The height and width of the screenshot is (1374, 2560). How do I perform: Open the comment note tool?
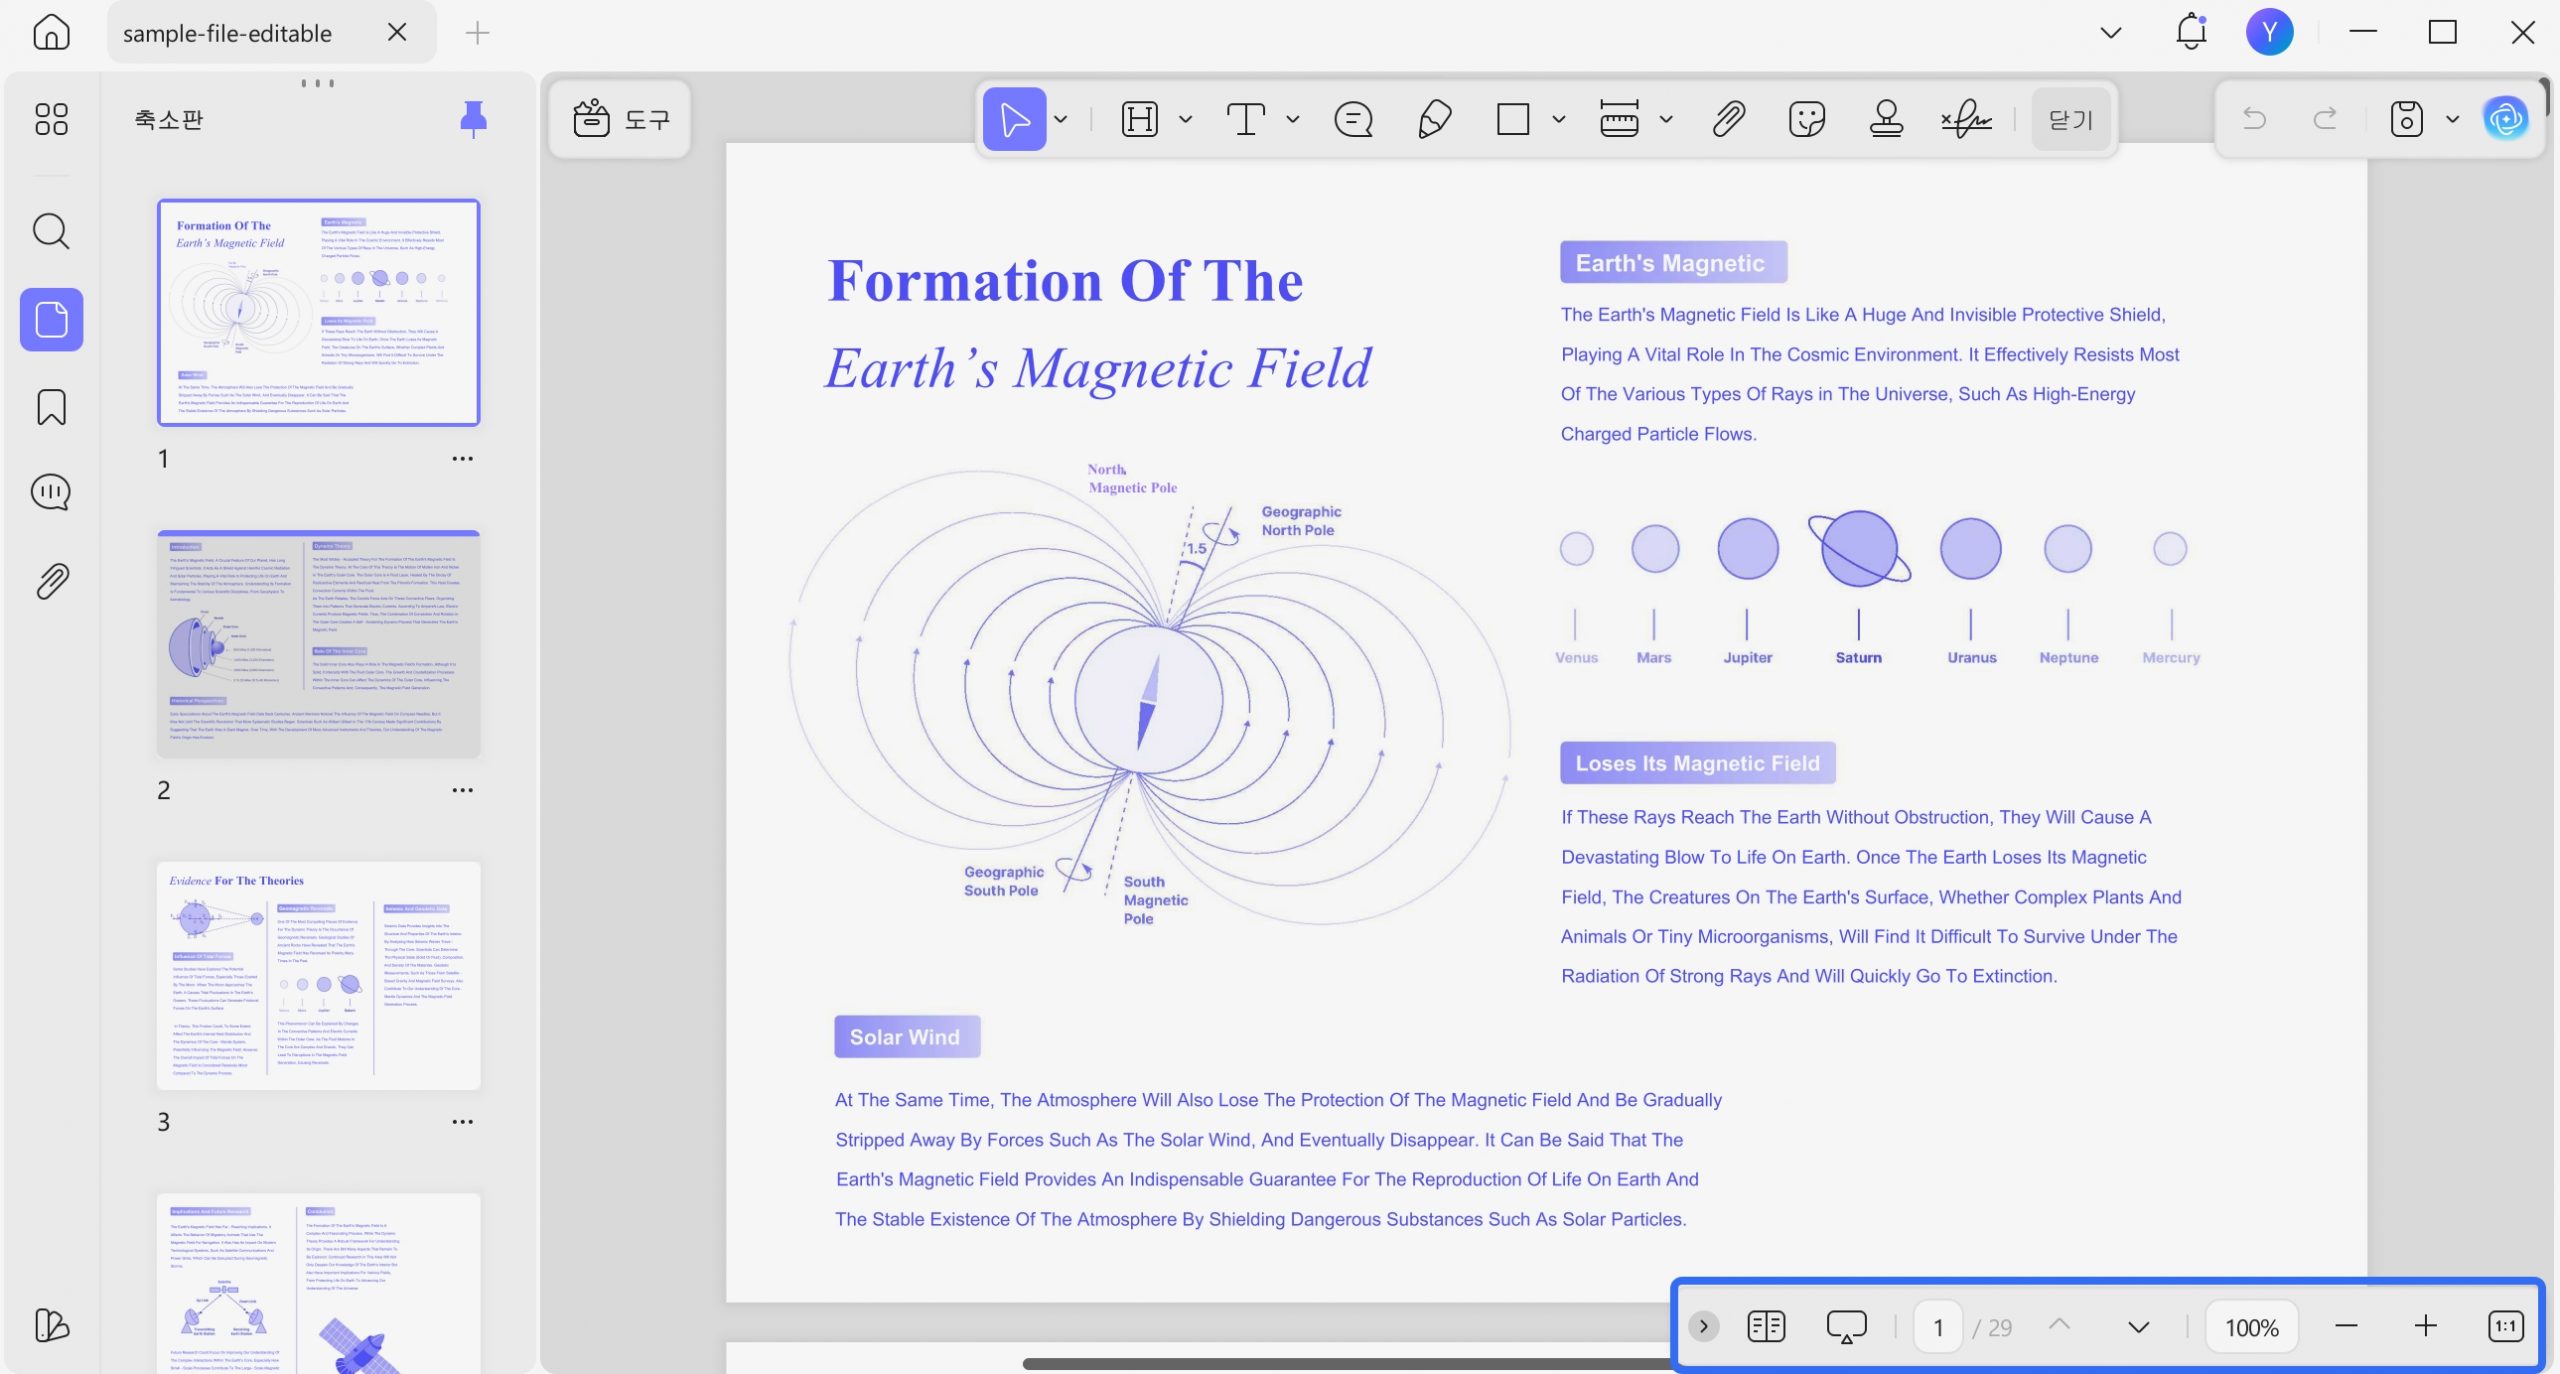(1353, 120)
